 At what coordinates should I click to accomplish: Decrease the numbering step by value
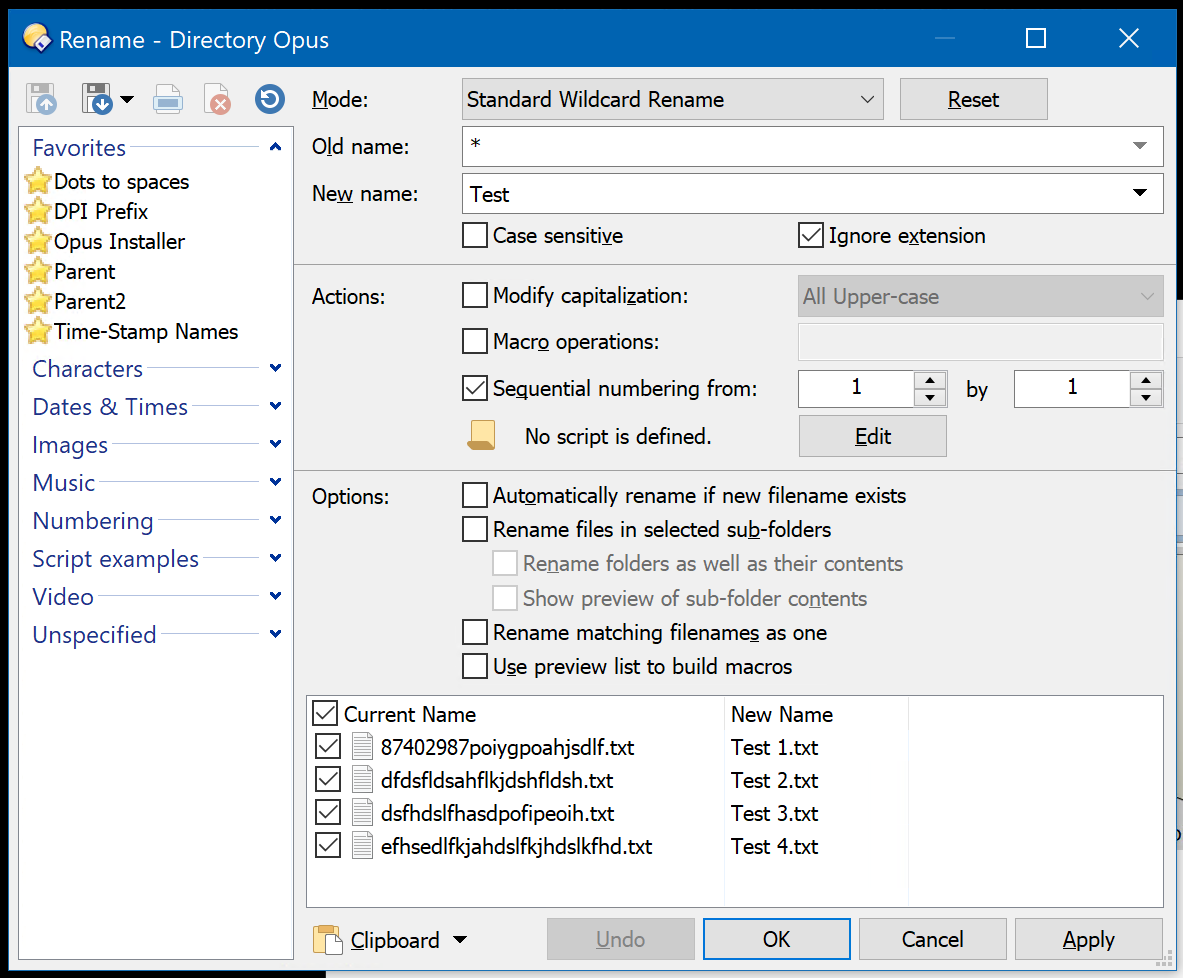(x=1146, y=398)
